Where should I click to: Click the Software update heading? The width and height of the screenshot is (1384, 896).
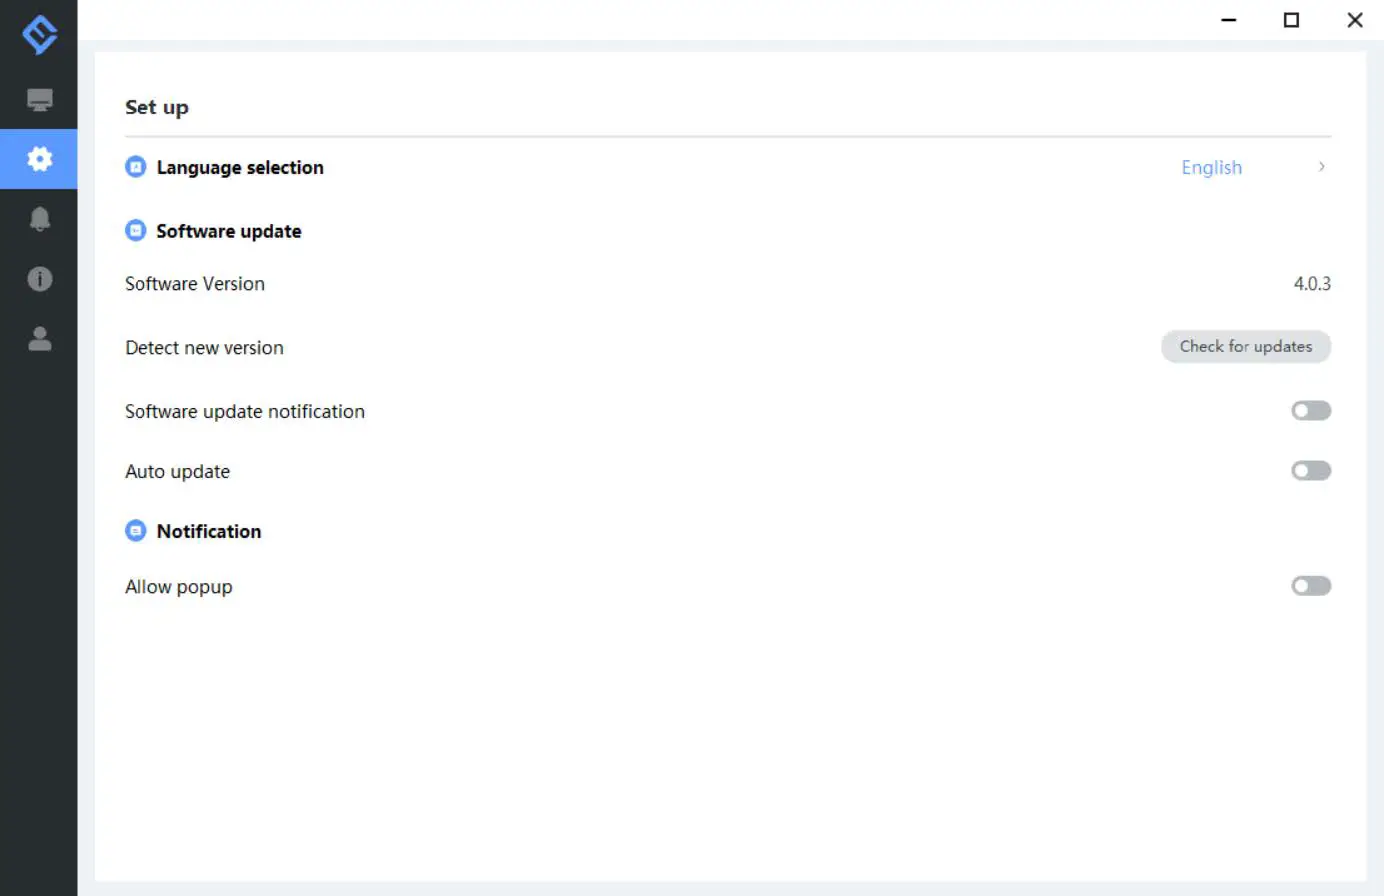(x=229, y=231)
